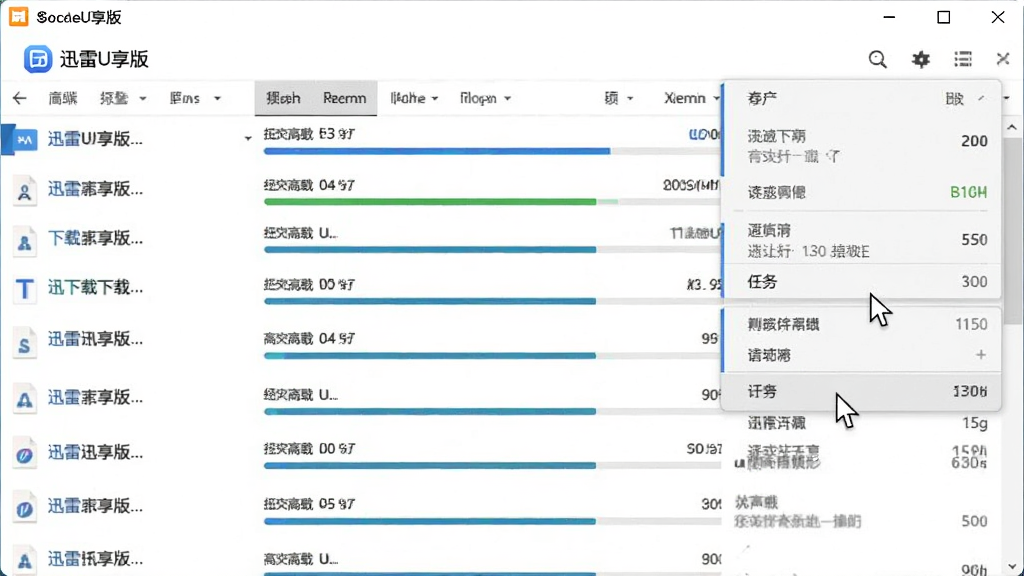This screenshot has width=1024, height=576.
Task: Select 读蕊锕偎 B1GH menu entry
Action: click(x=861, y=193)
